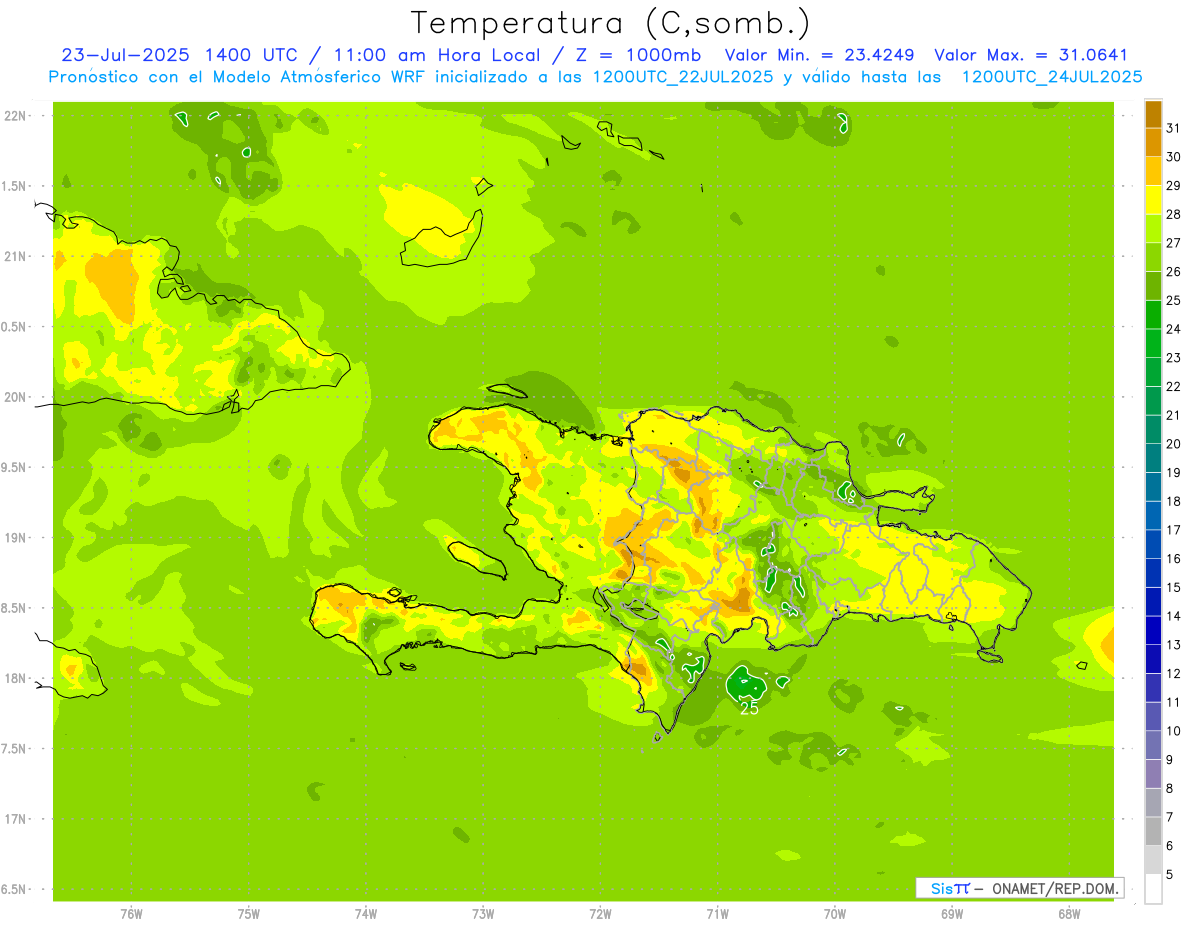Pick the legend swatch between 25 and 26

coord(1153,286)
